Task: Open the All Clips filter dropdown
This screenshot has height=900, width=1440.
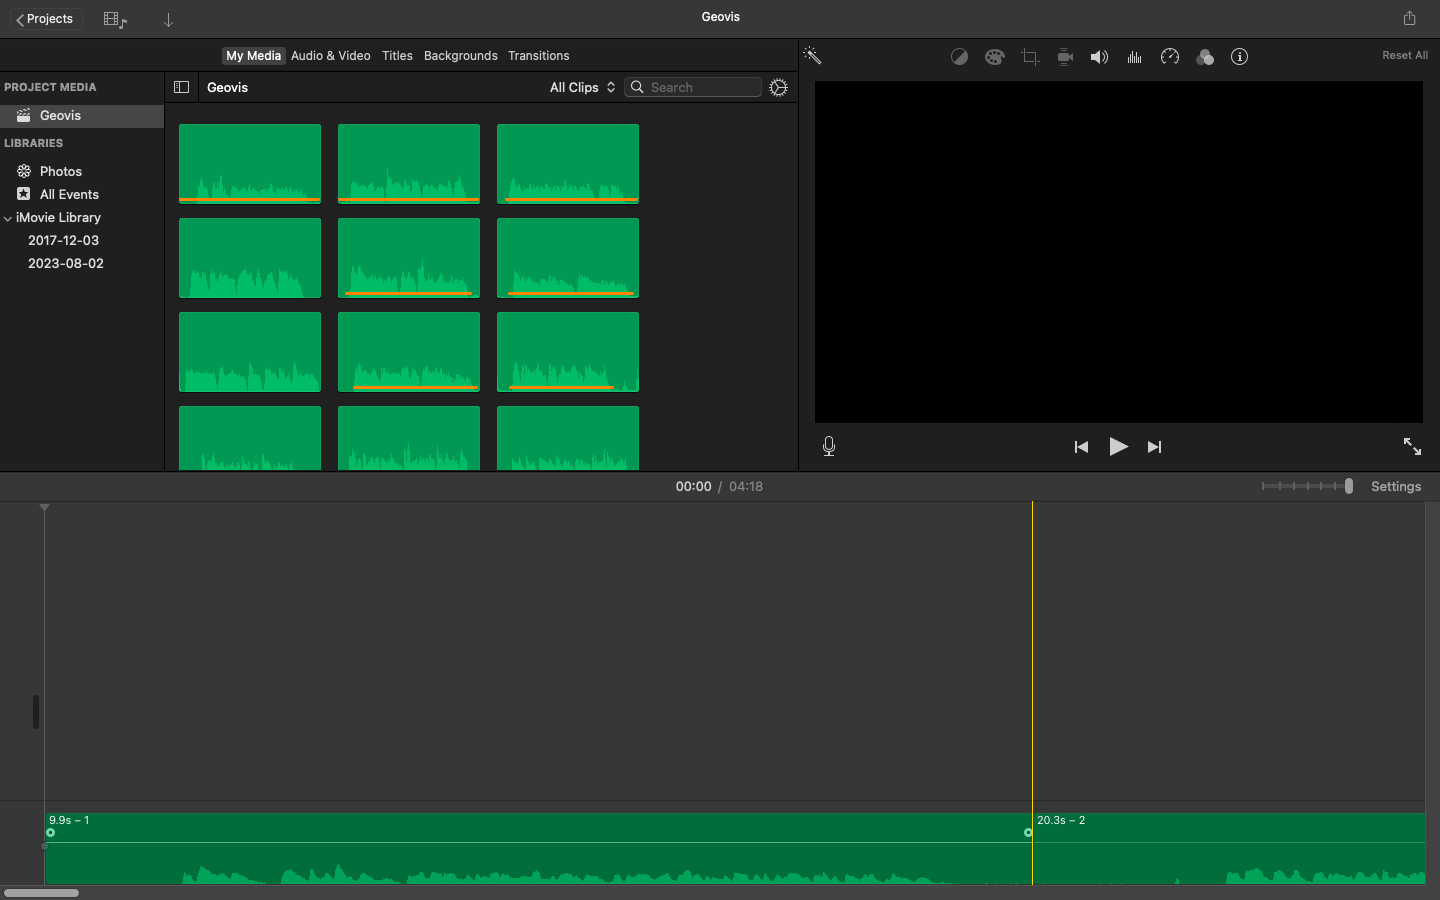Action: pyautogui.click(x=582, y=87)
